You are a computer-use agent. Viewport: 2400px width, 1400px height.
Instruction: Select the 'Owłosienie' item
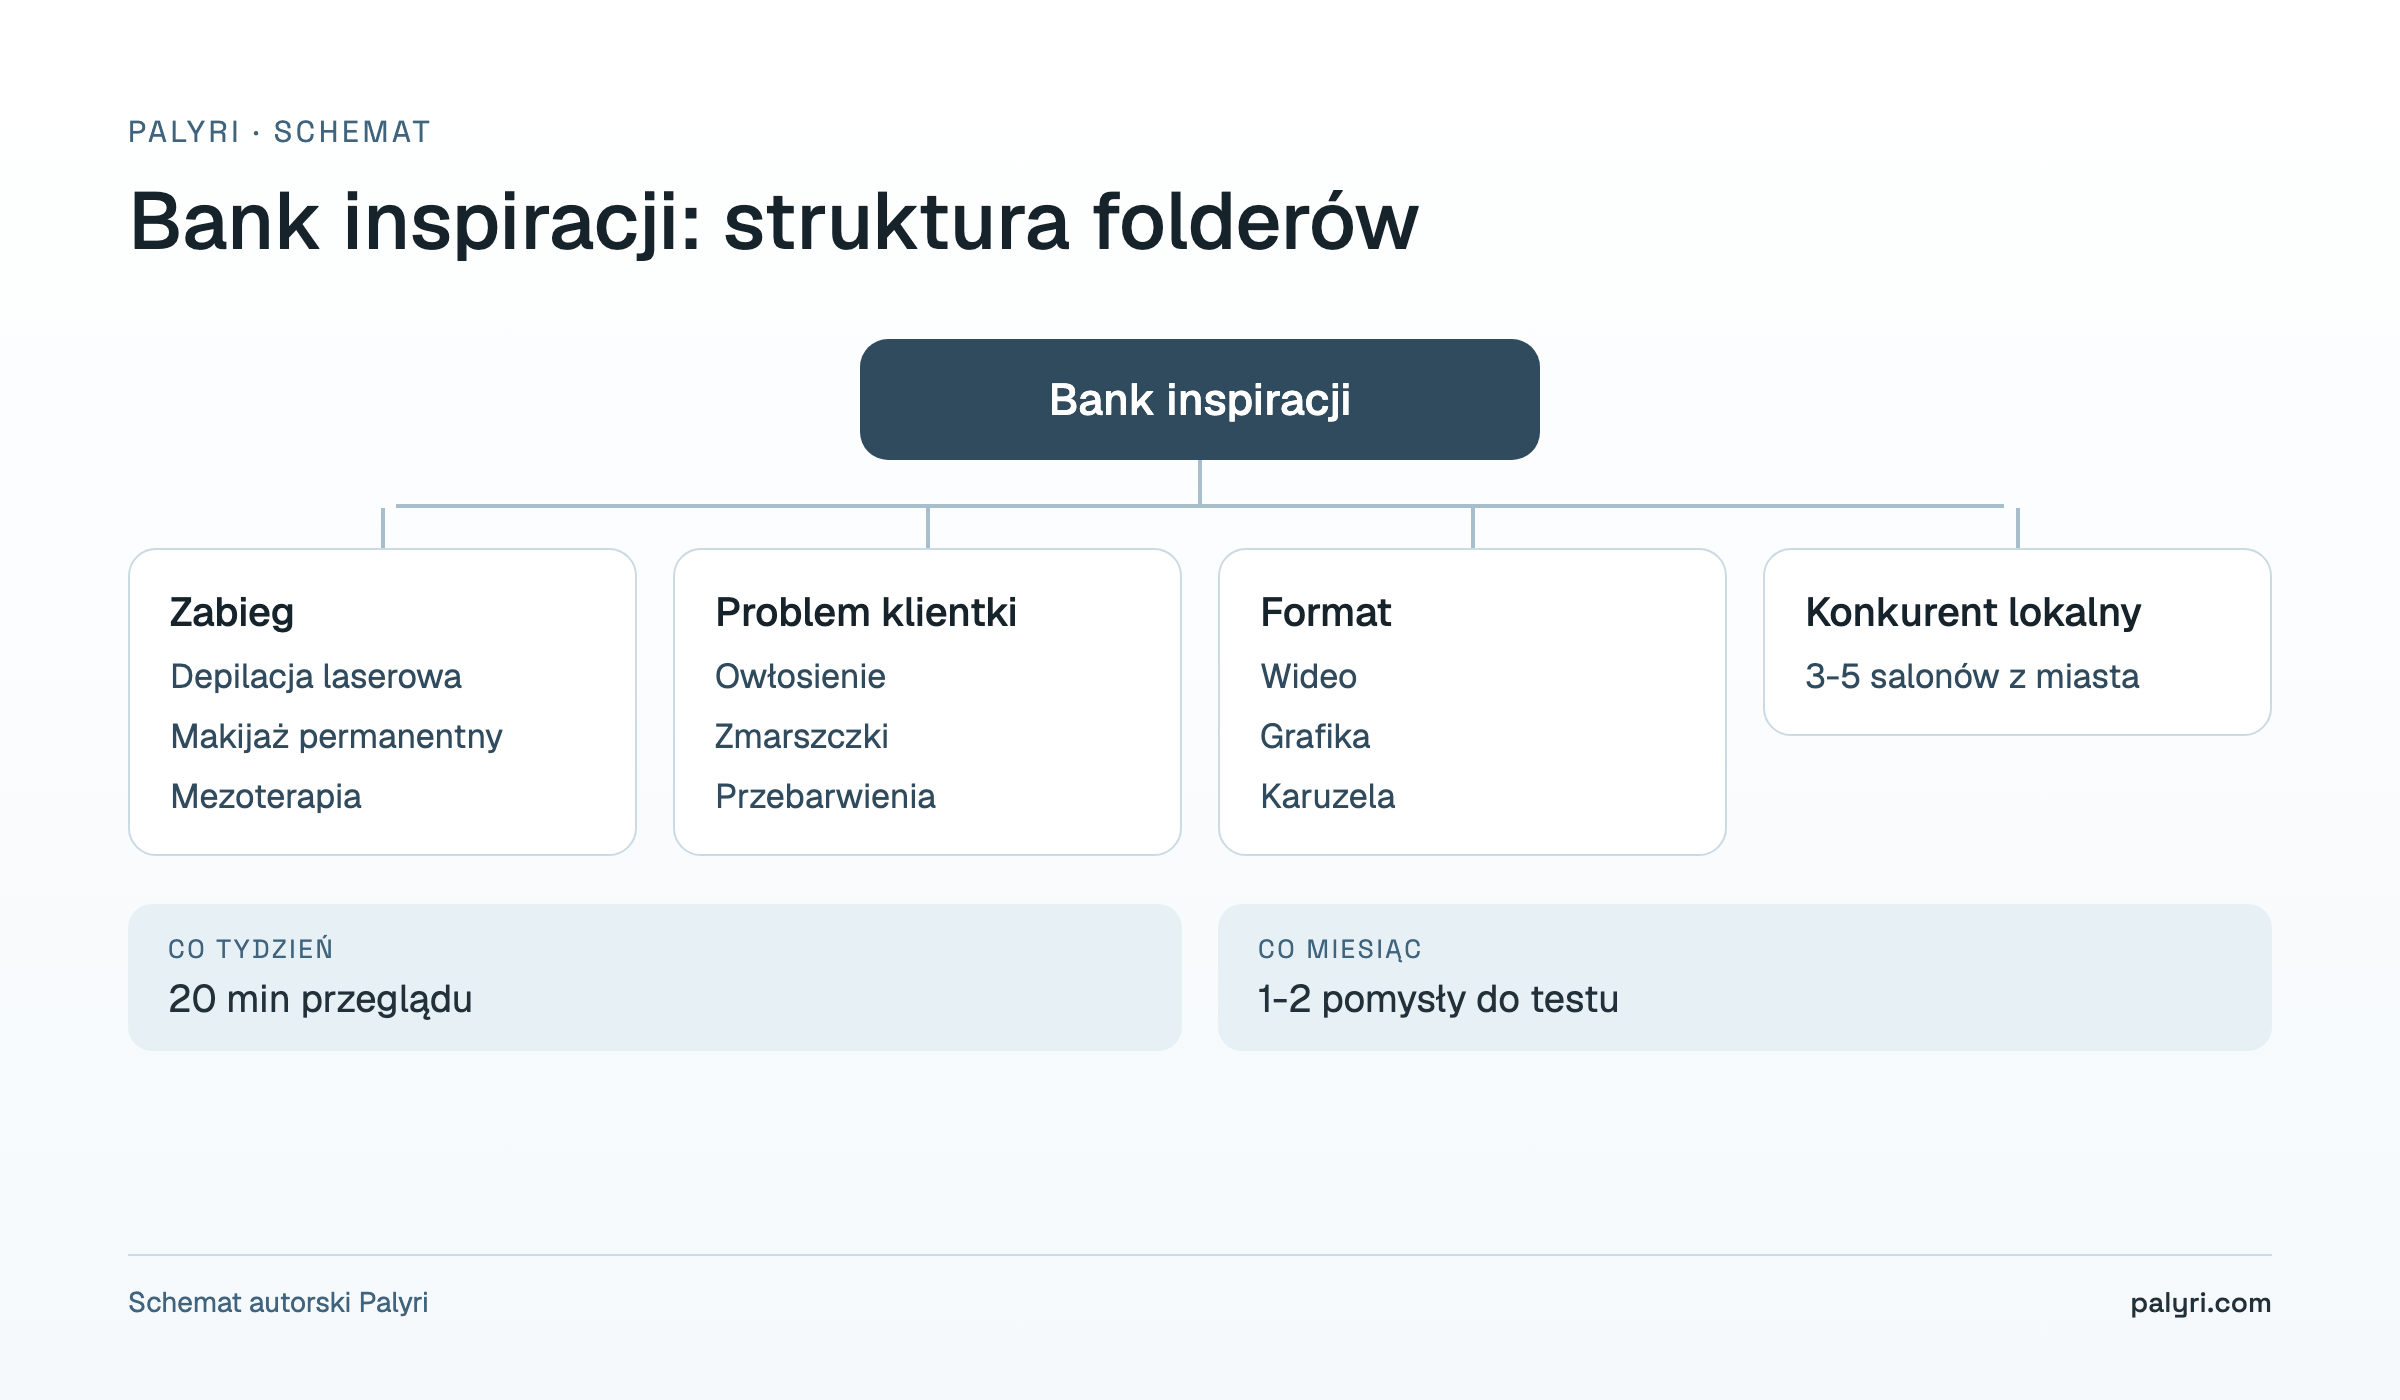click(800, 676)
